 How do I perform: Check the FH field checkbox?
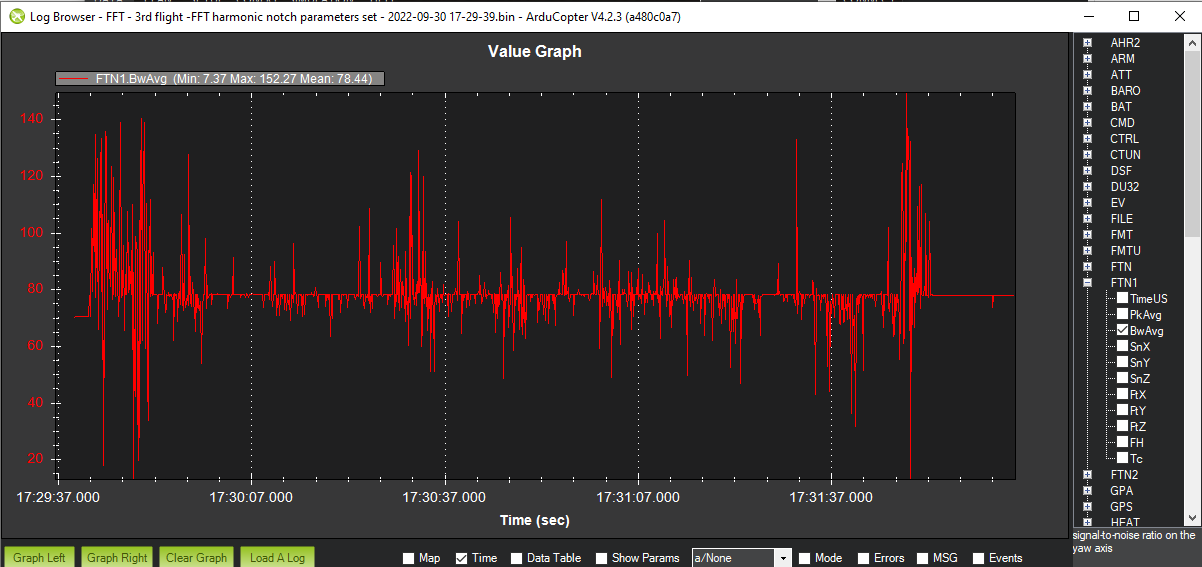pyautogui.click(x=1123, y=442)
